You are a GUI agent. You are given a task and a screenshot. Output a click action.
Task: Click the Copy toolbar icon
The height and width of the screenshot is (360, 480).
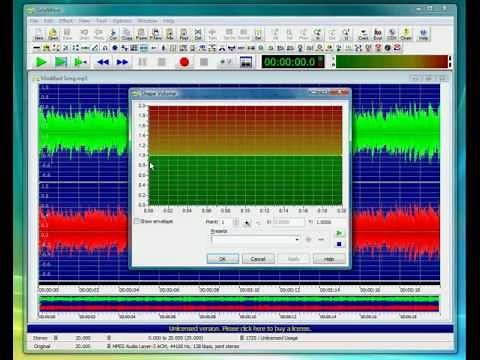127,34
